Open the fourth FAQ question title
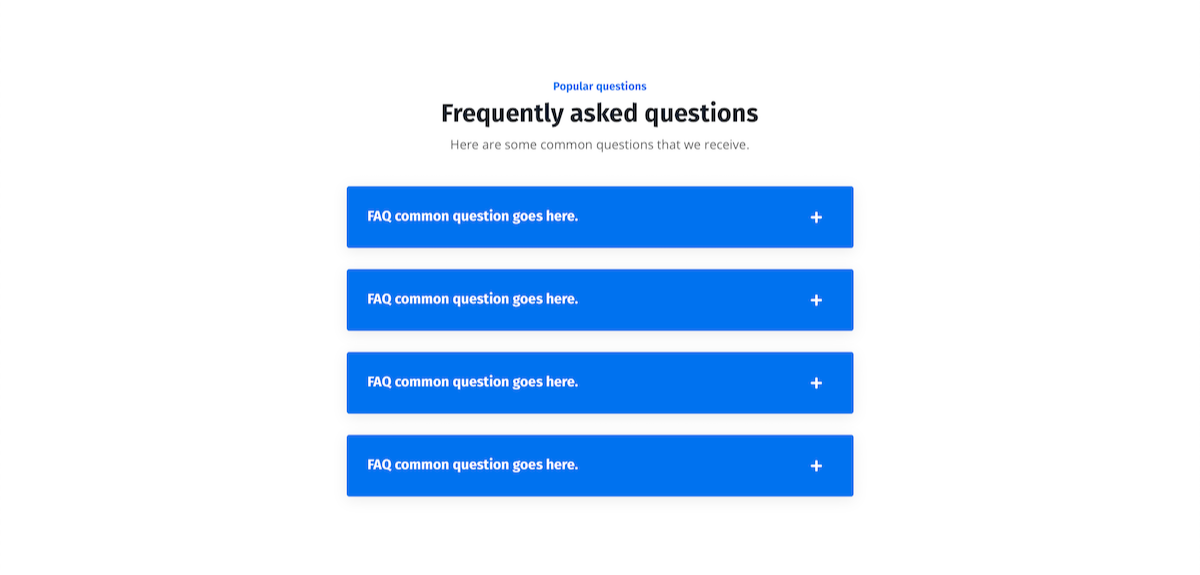 tap(472, 465)
